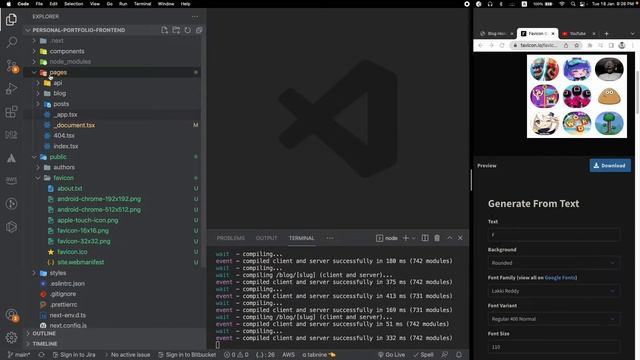This screenshot has height=360, width=640.
Task: Open panel overflow ellipsis next to Terminal
Action: (x=329, y=238)
